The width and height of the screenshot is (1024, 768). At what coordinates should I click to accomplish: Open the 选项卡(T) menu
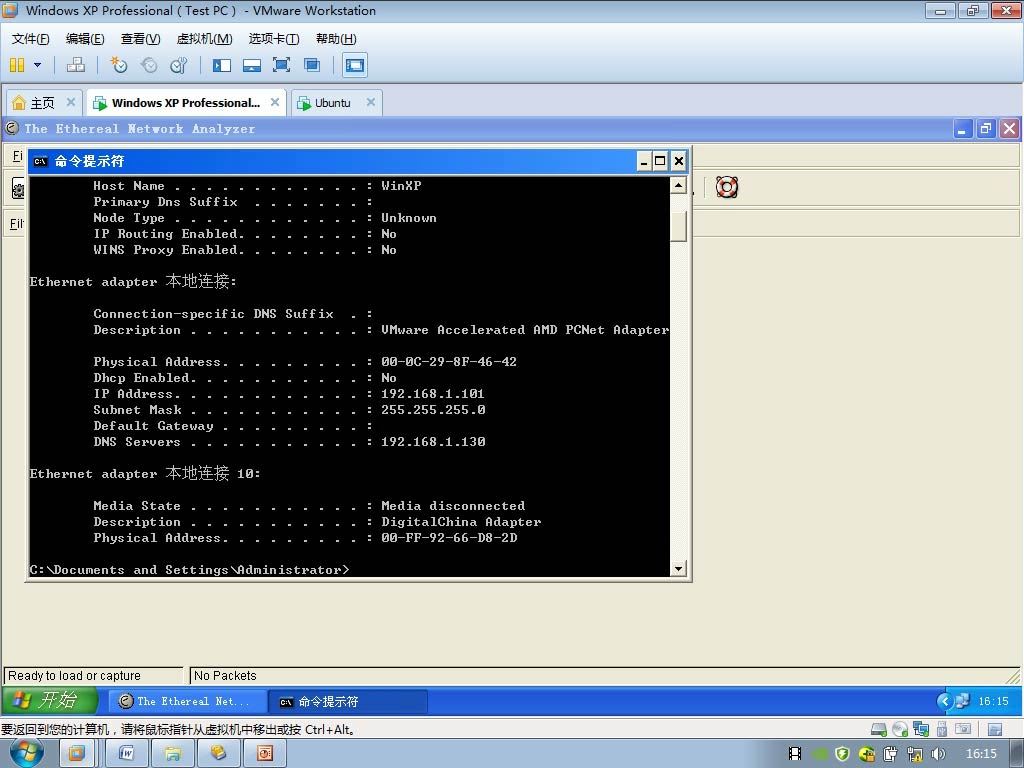pos(274,39)
